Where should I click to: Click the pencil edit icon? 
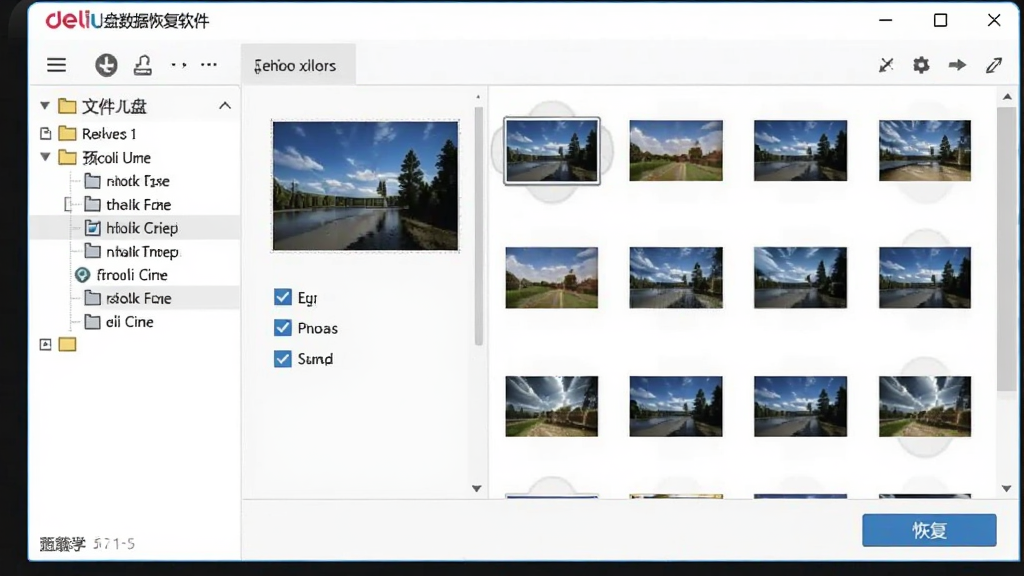coord(994,65)
